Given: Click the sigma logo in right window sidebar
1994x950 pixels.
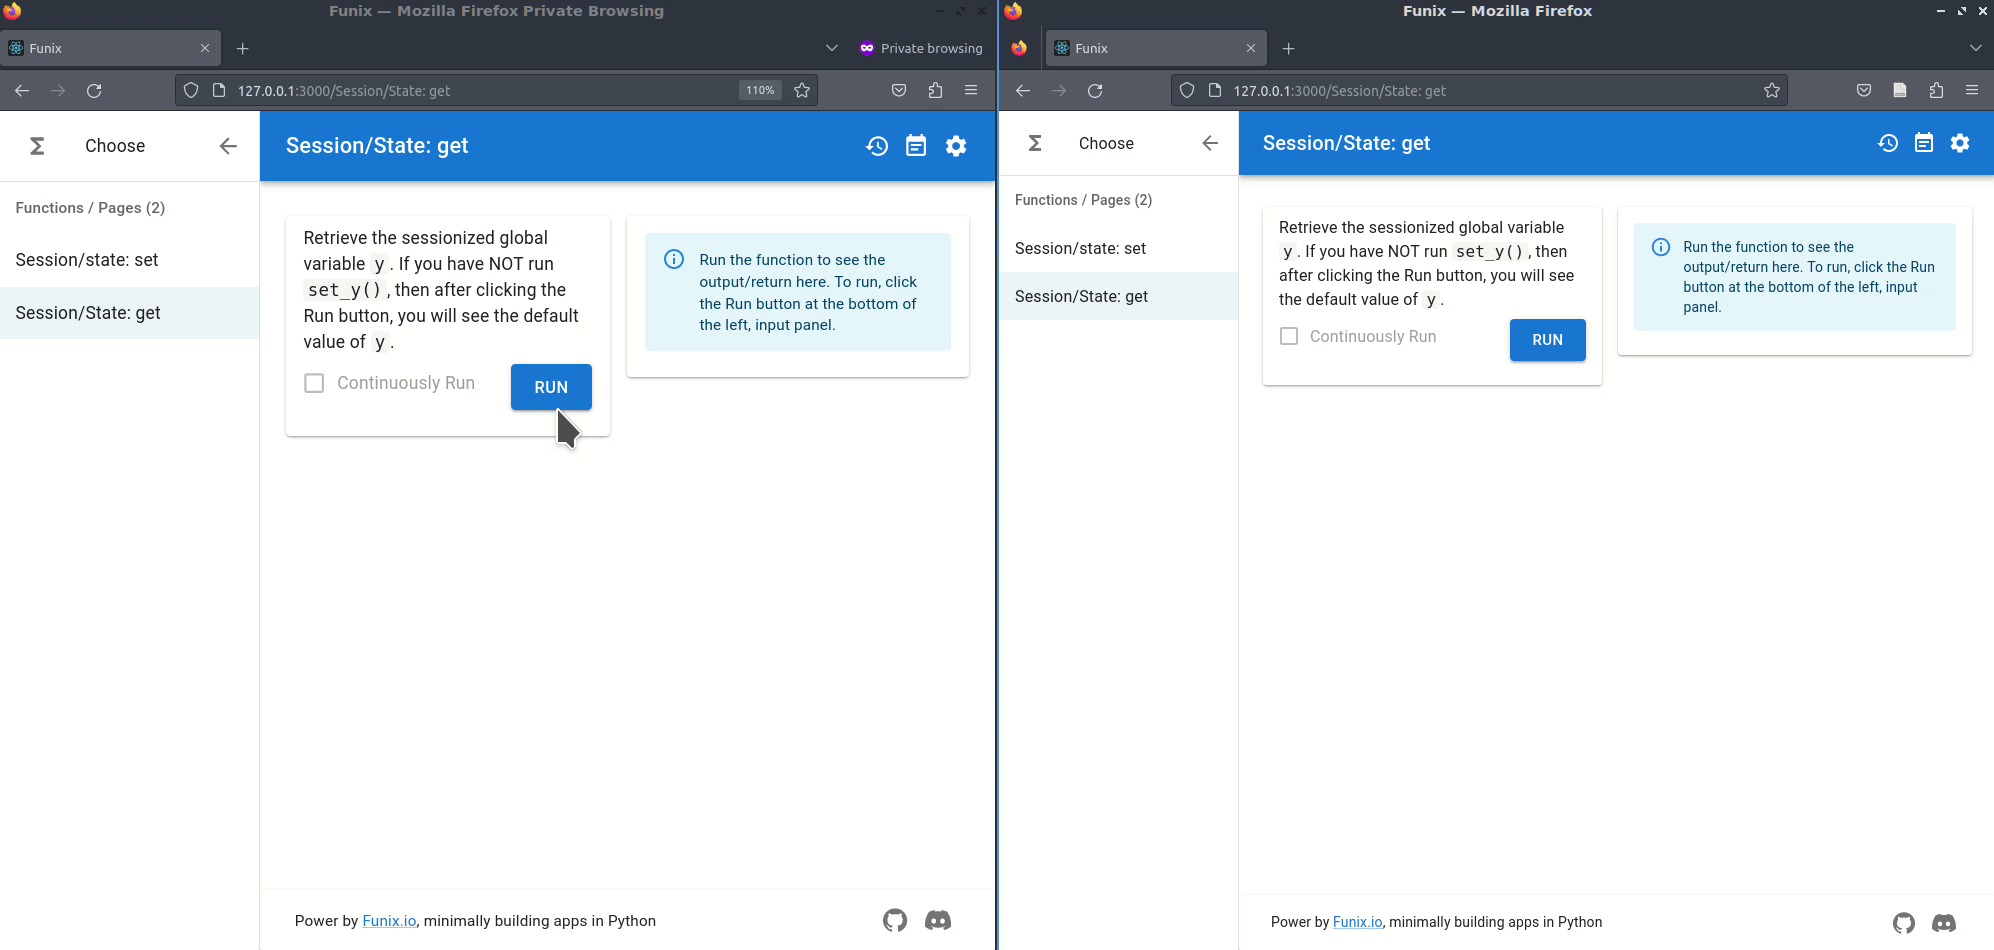Looking at the screenshot, I should 1035,143.
